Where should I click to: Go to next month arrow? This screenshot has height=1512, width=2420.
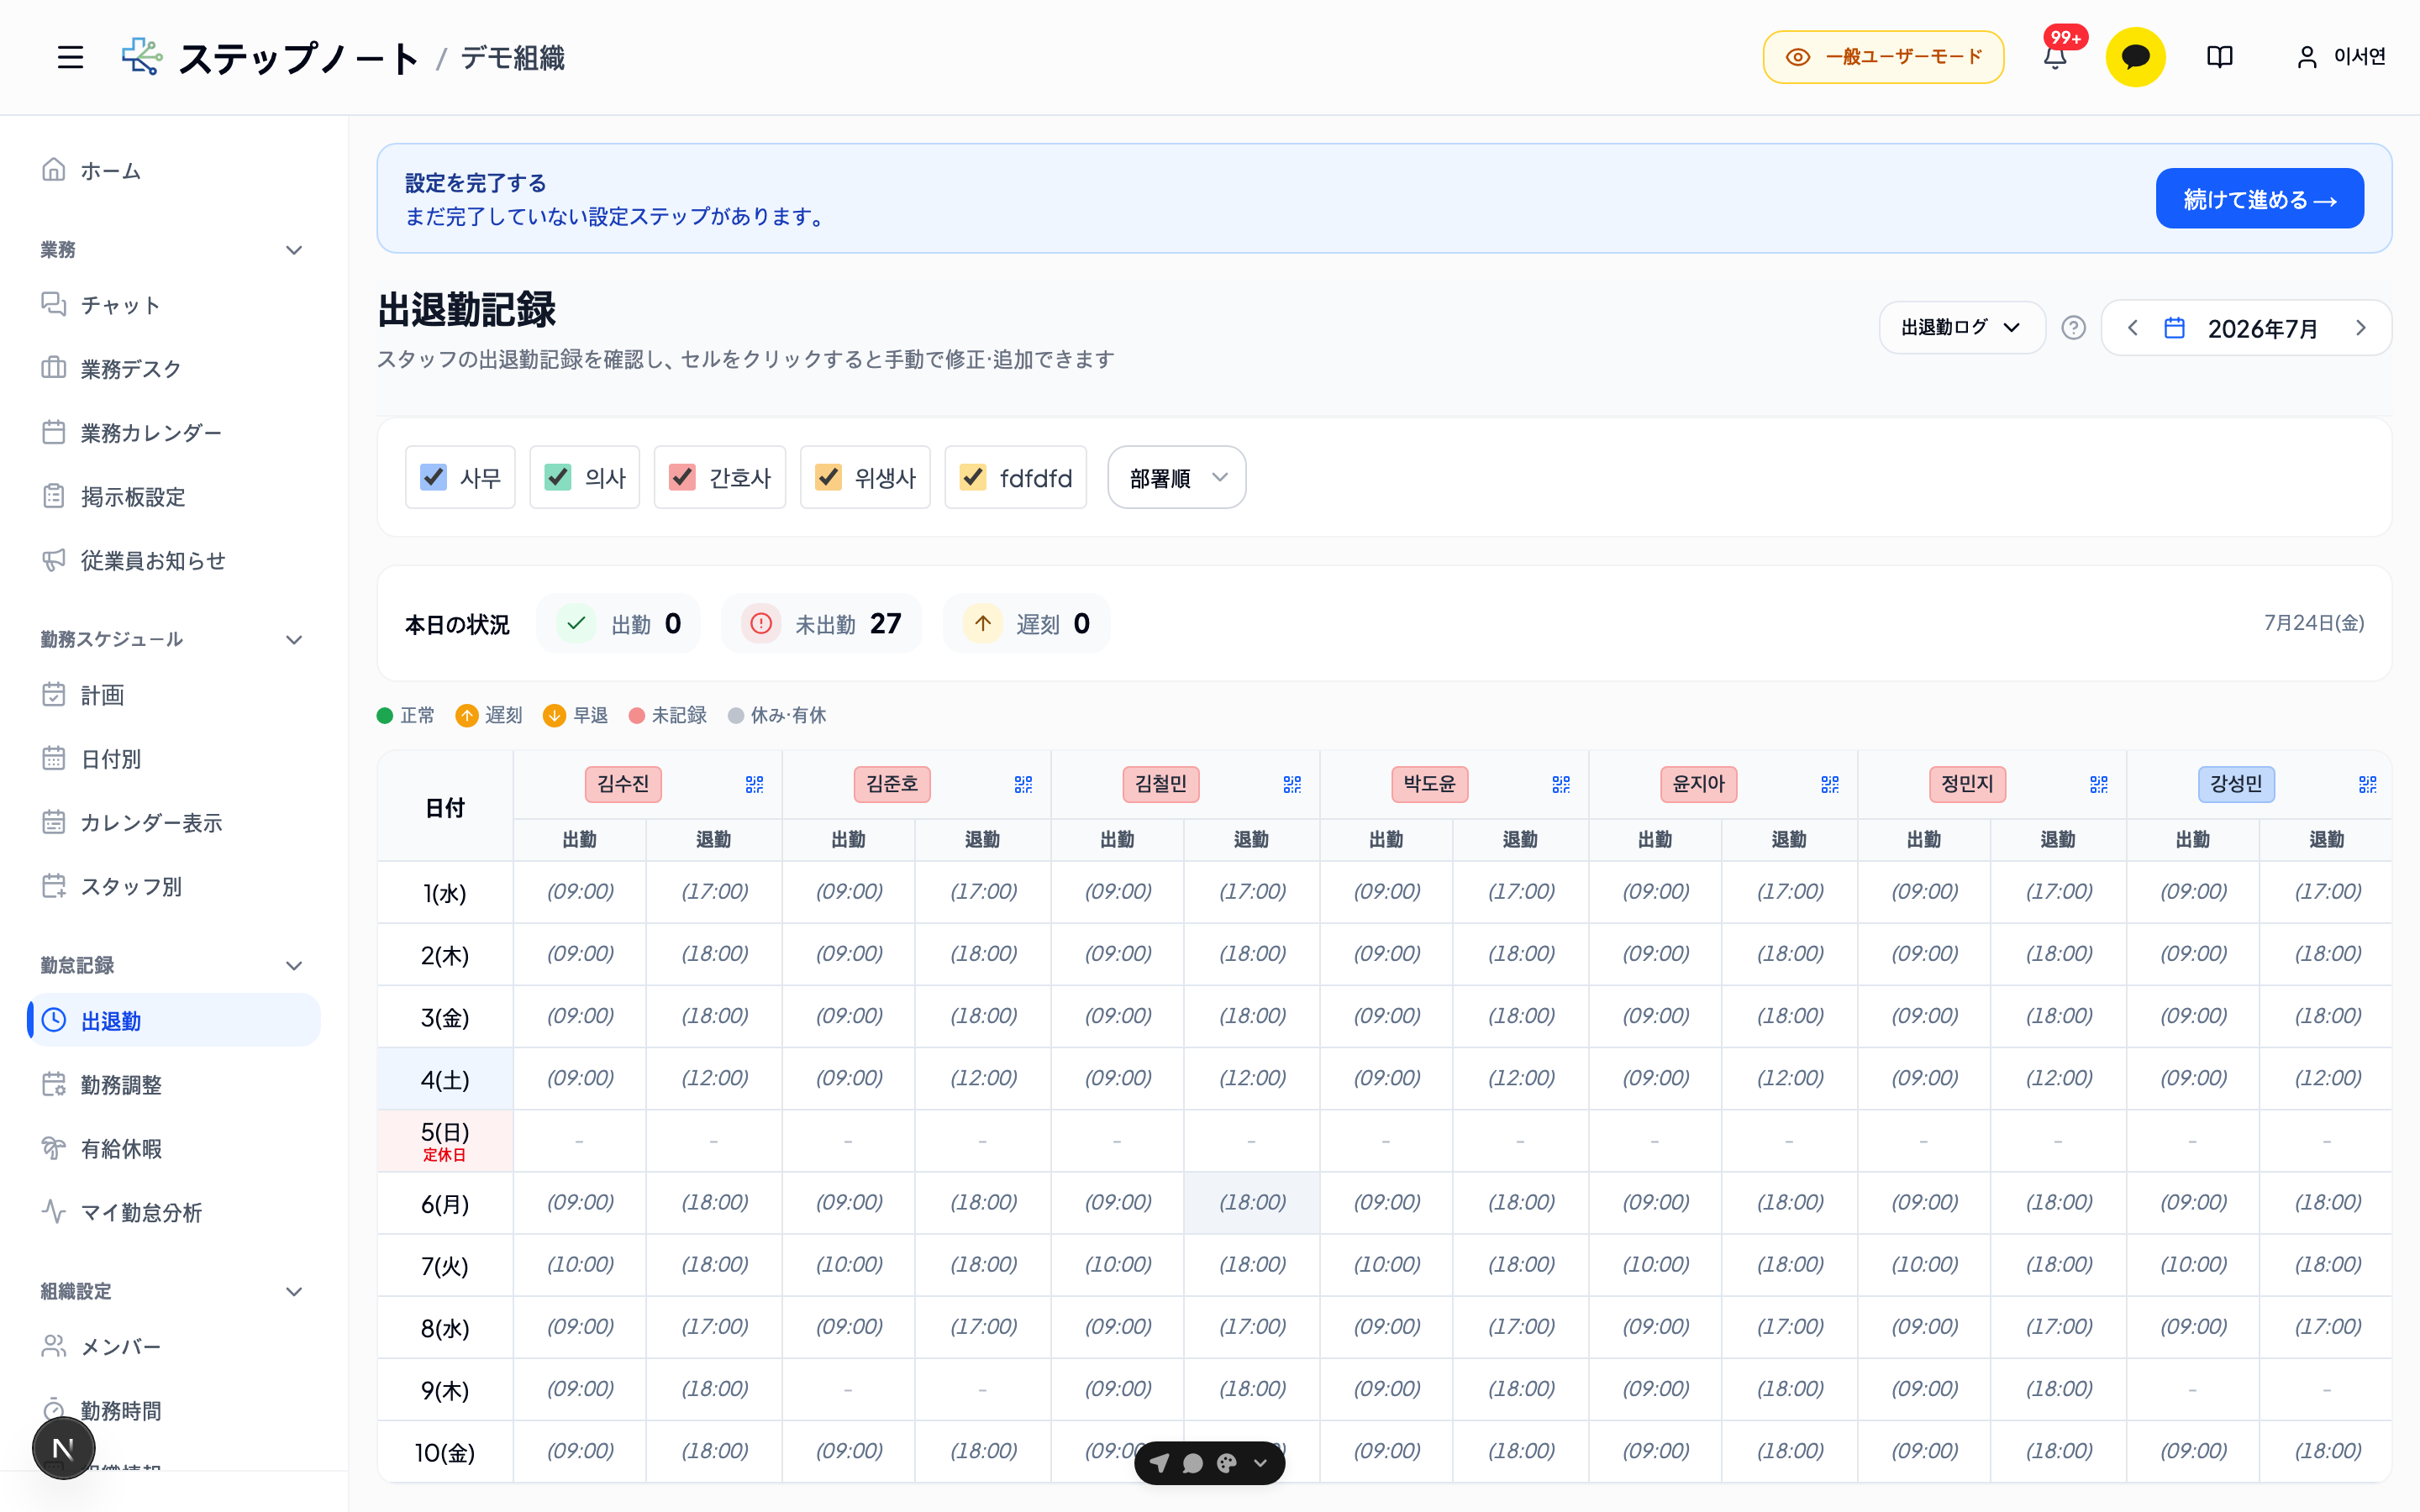[2361, 328]
